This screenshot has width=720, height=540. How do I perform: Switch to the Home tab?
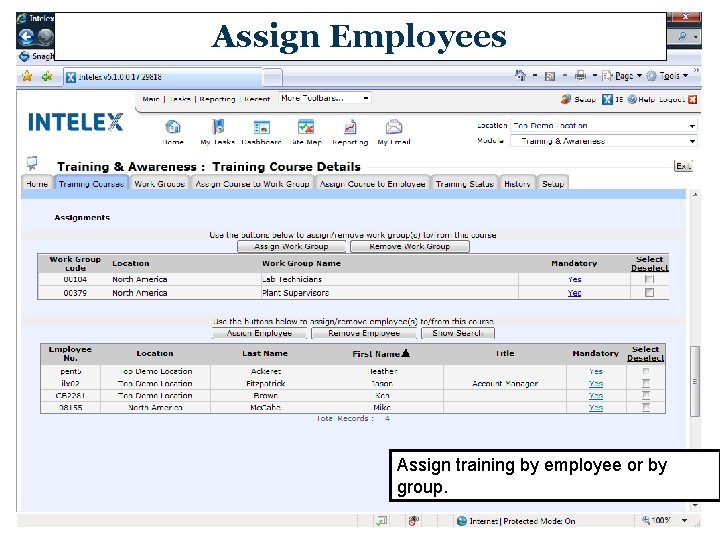pyautogui.click(x=37, y=183)
